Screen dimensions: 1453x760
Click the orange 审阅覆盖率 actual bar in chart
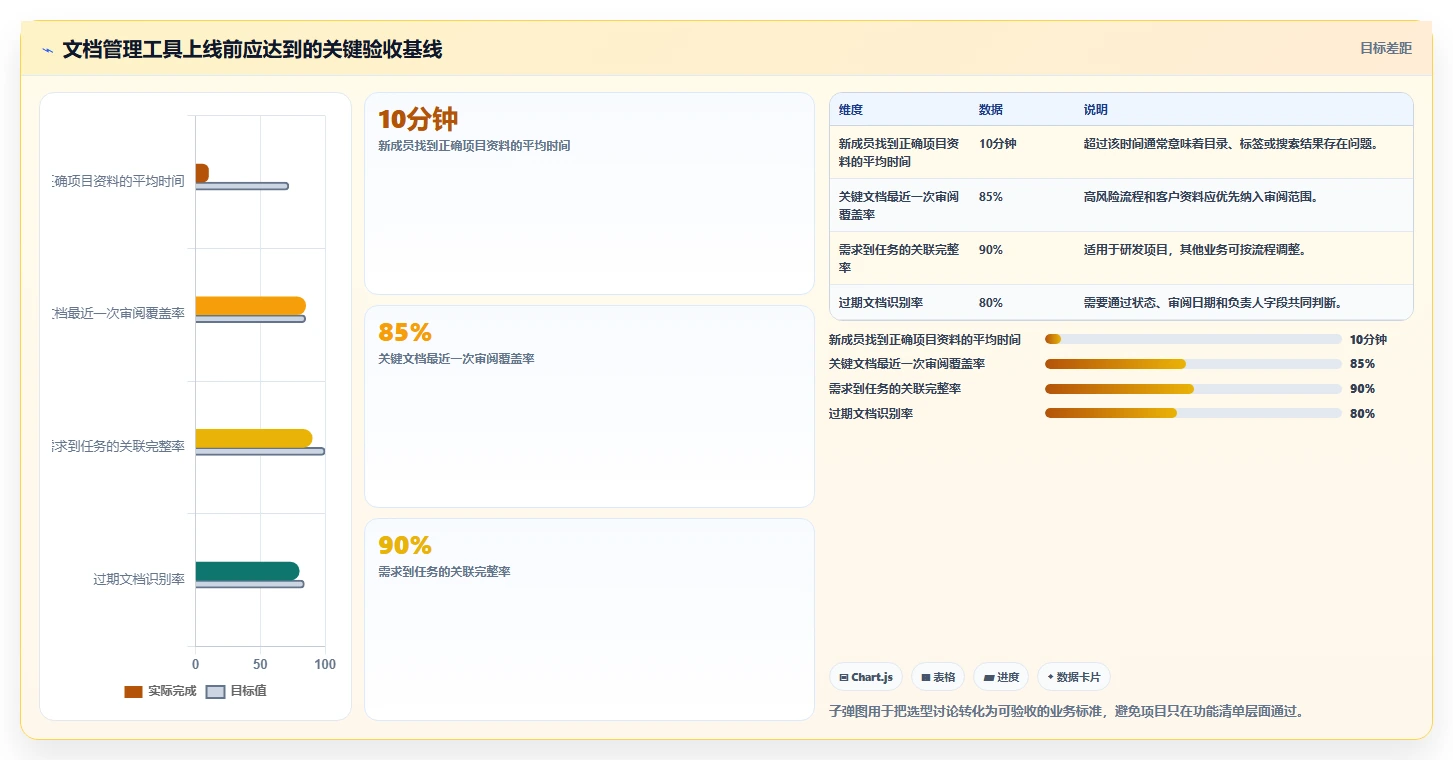pyautogui.click(x=251, y=306)
